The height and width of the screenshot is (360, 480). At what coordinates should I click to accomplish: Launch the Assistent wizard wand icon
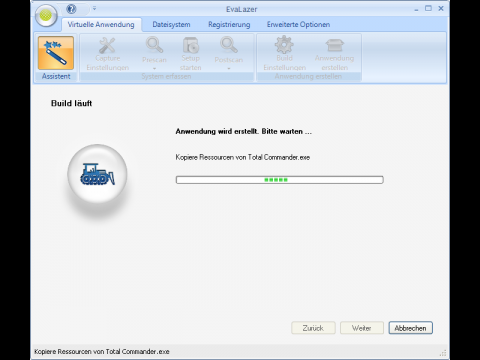point(56,53)
